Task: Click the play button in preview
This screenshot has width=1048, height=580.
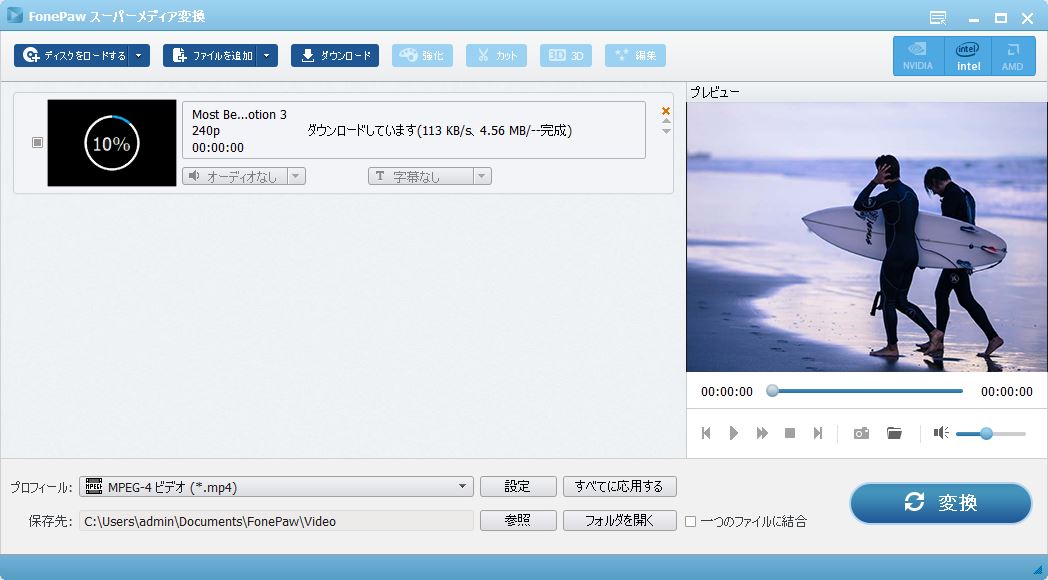Action: [734, 433]
